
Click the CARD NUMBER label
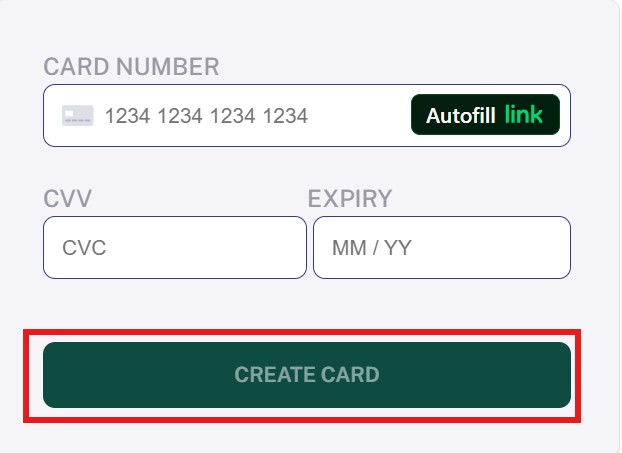pyautogui.click(x=131, y=66)
